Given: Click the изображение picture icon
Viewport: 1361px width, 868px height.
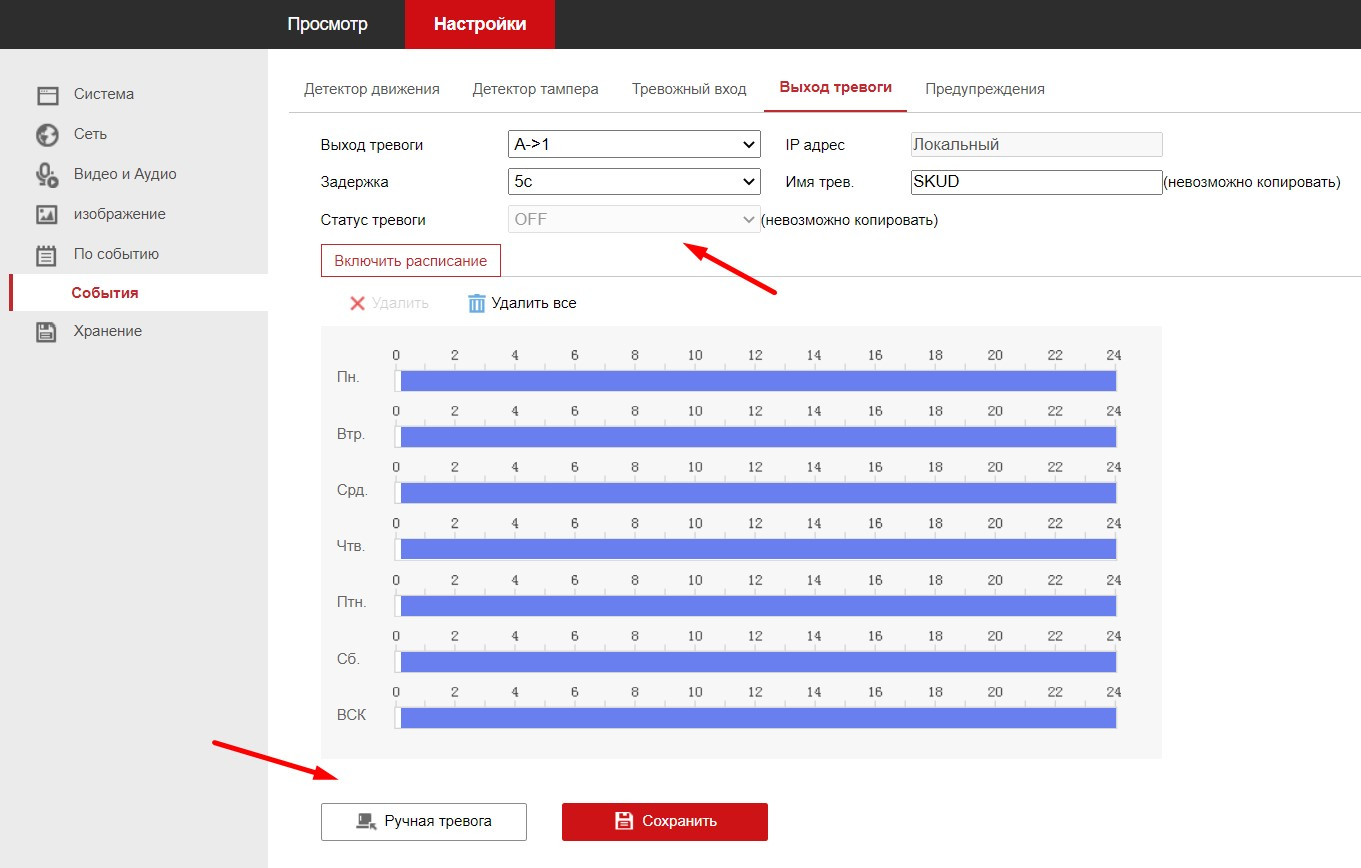Looking at the screenshot, I should (x=47, y=215).
